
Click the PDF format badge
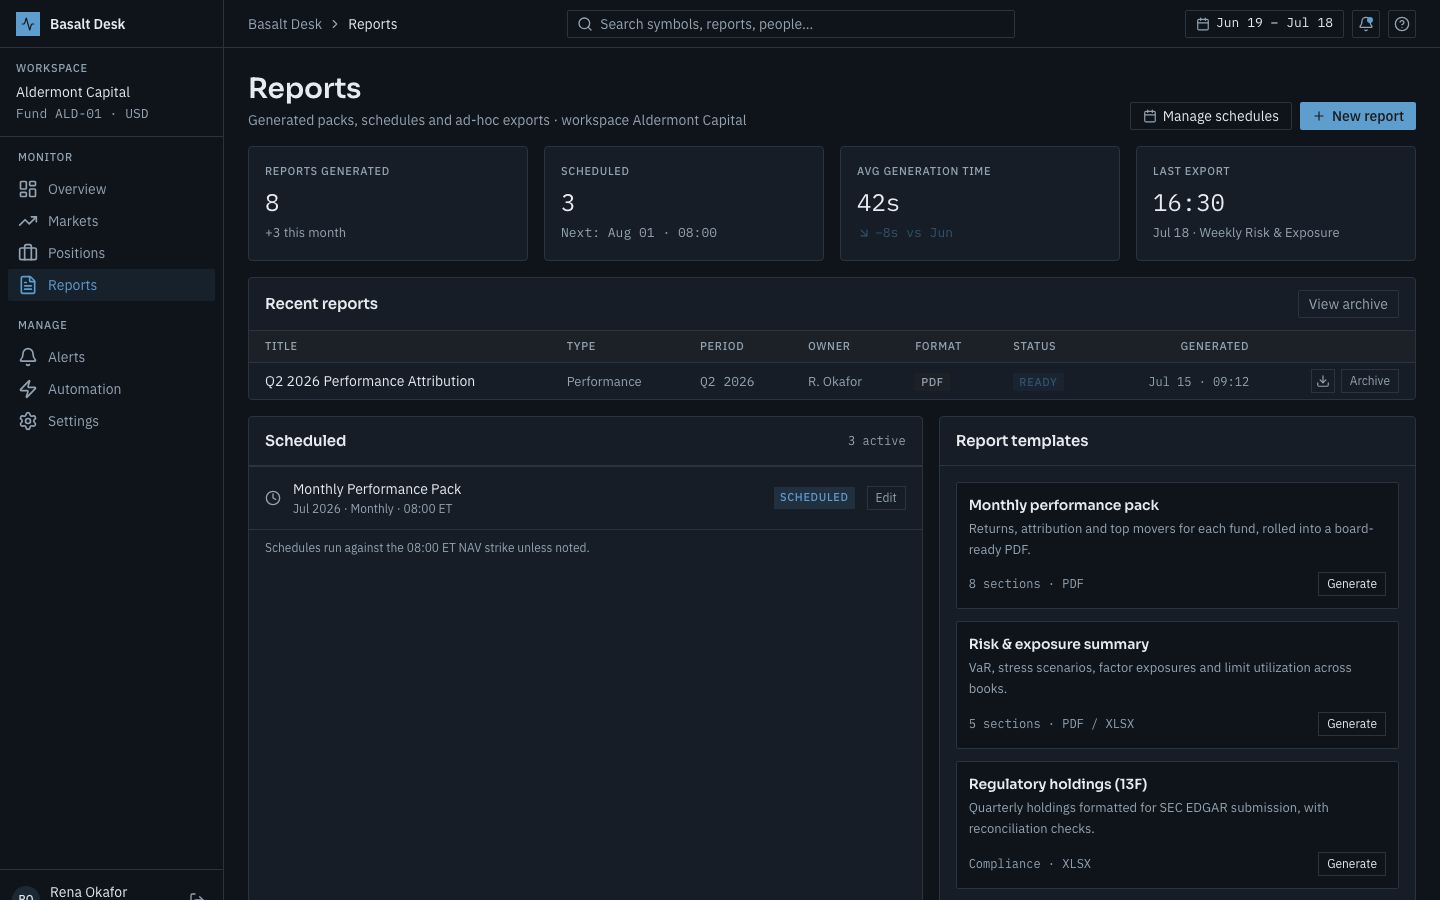coord(932,382)
